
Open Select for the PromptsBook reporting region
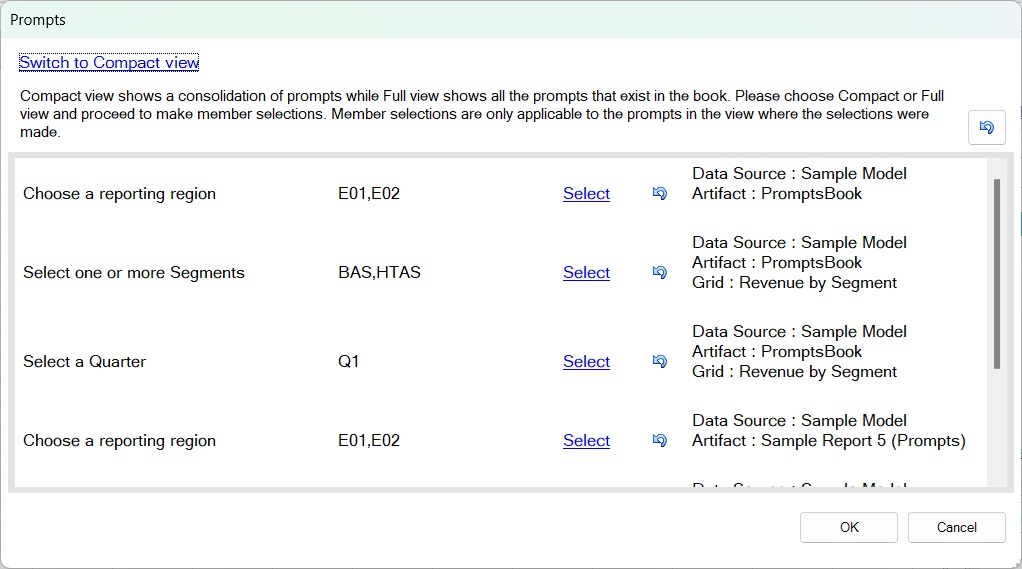tap(586, 194)
